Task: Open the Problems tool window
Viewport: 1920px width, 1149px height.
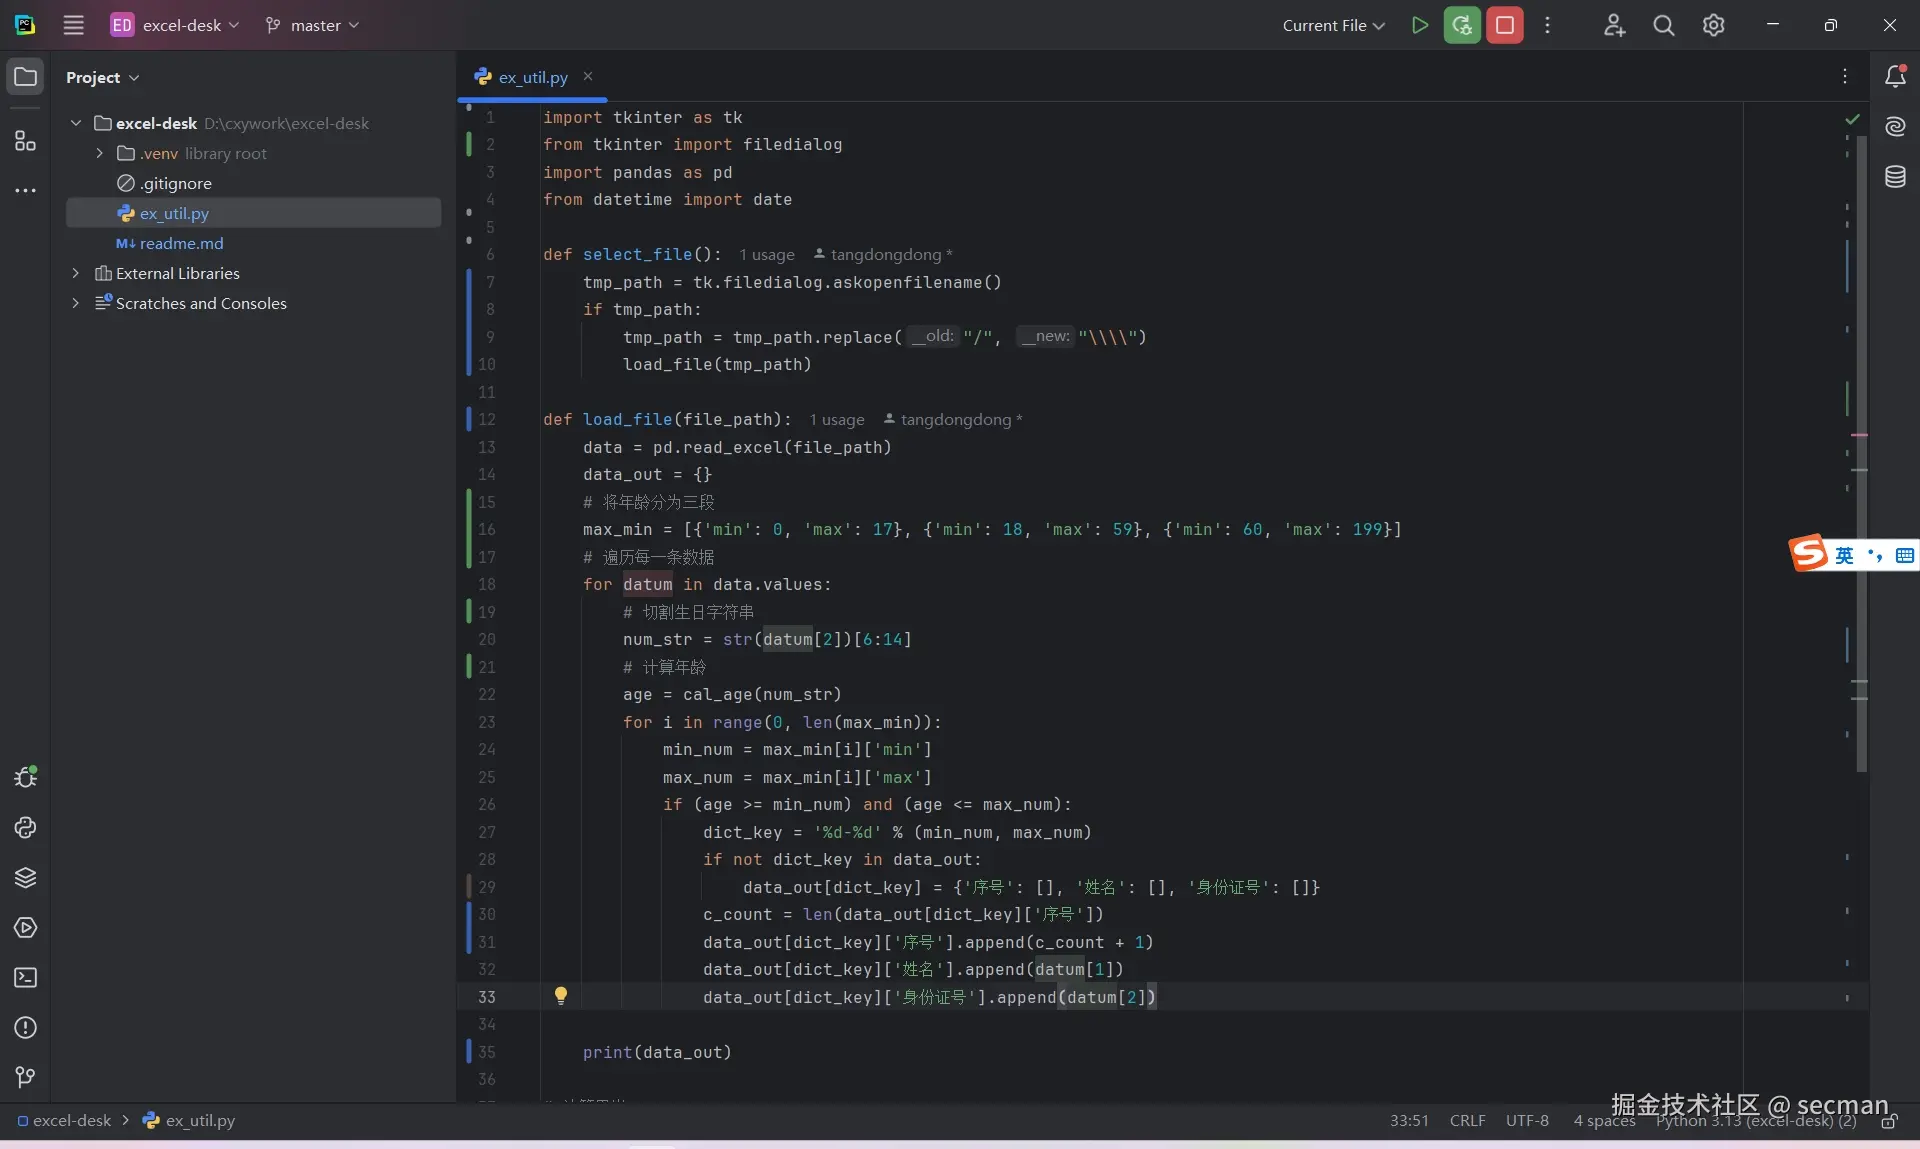Action: pyautogui.click(x=25, y=1027)
